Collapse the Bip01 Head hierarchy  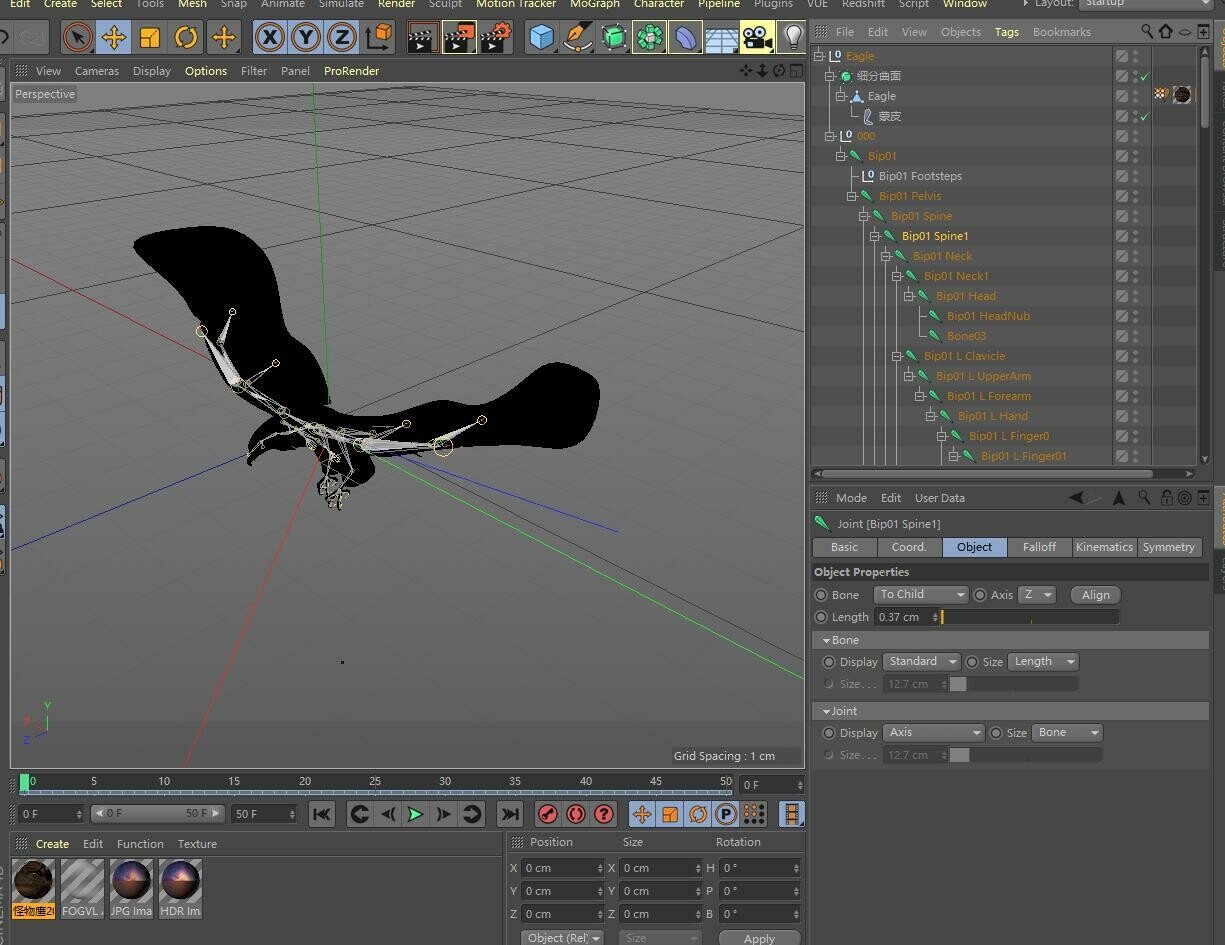click(x=909, y=296)
